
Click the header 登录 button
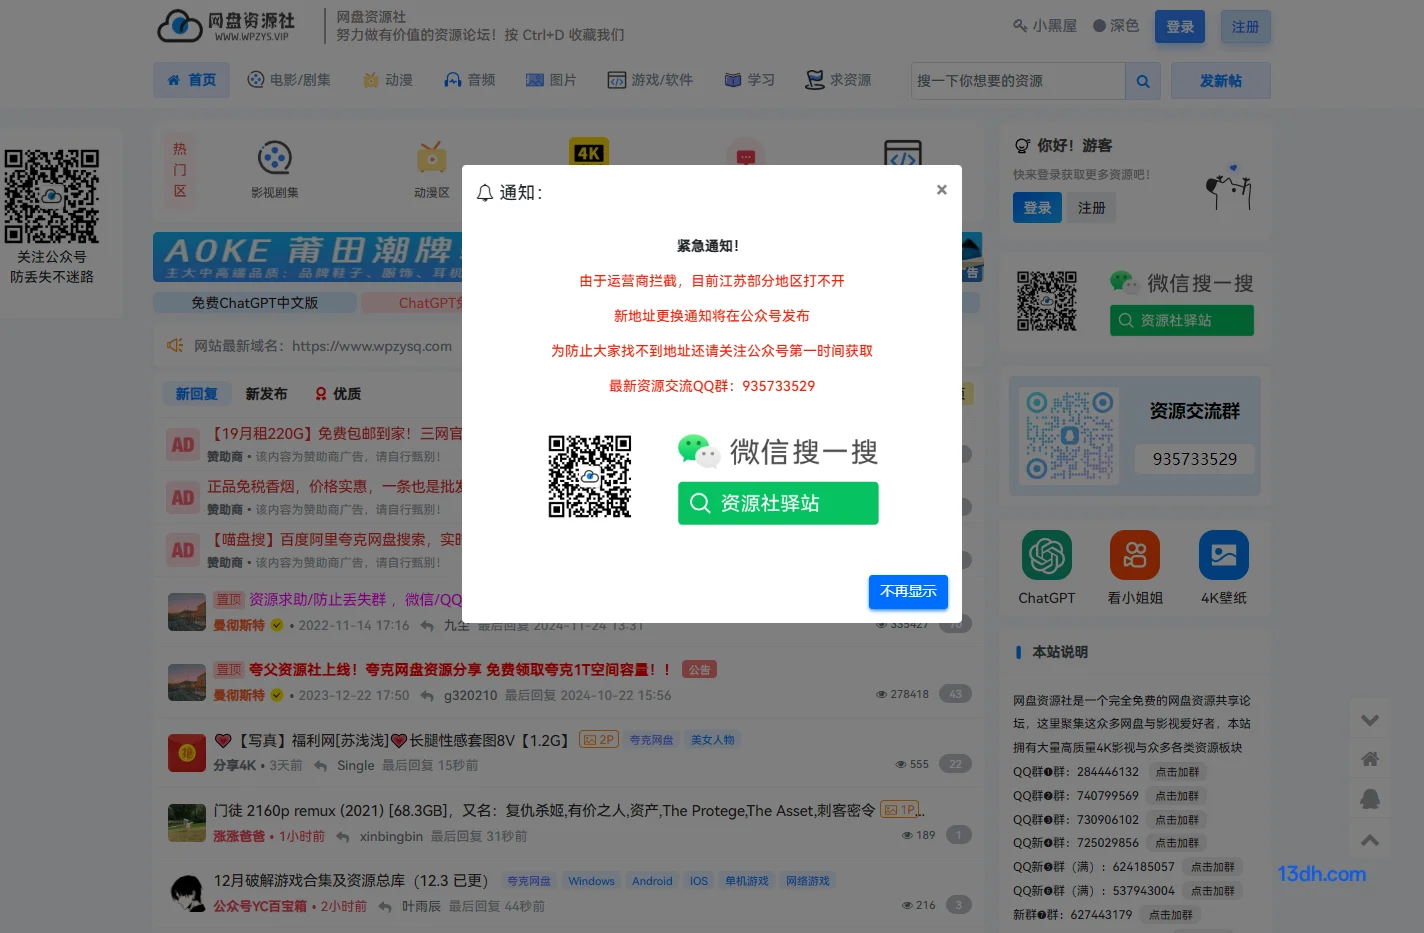[1180, 27]
